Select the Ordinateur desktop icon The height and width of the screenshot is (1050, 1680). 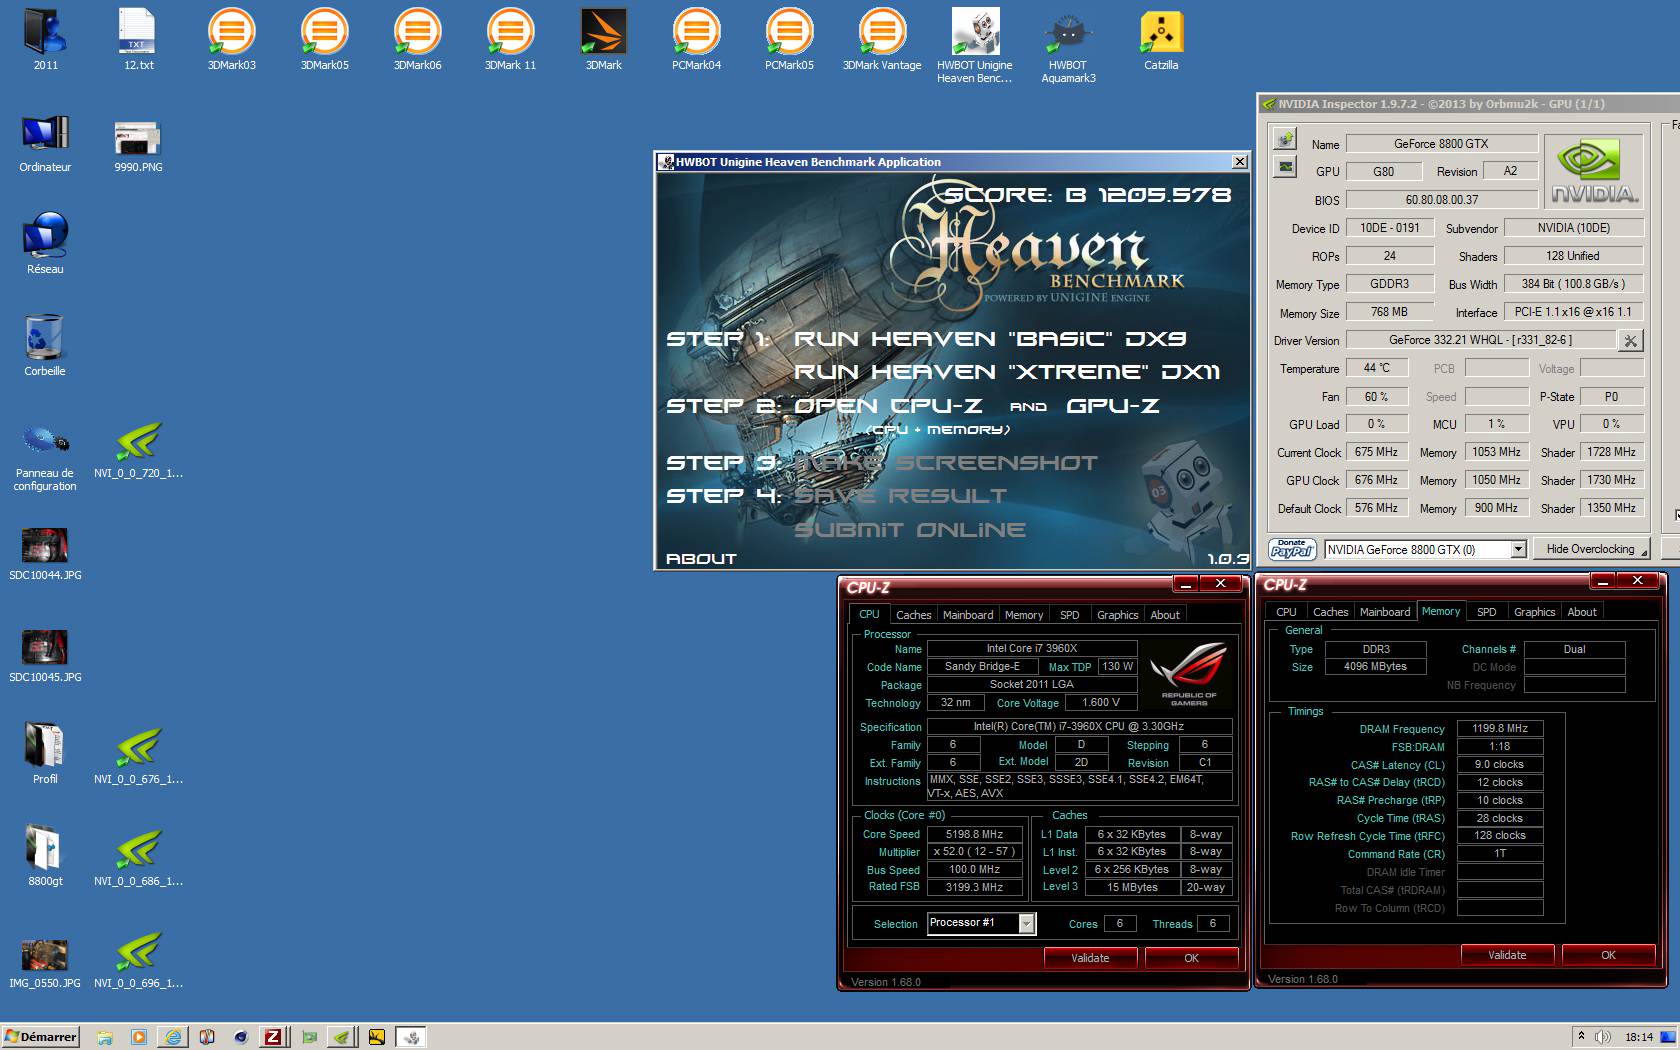click(45, 142)
